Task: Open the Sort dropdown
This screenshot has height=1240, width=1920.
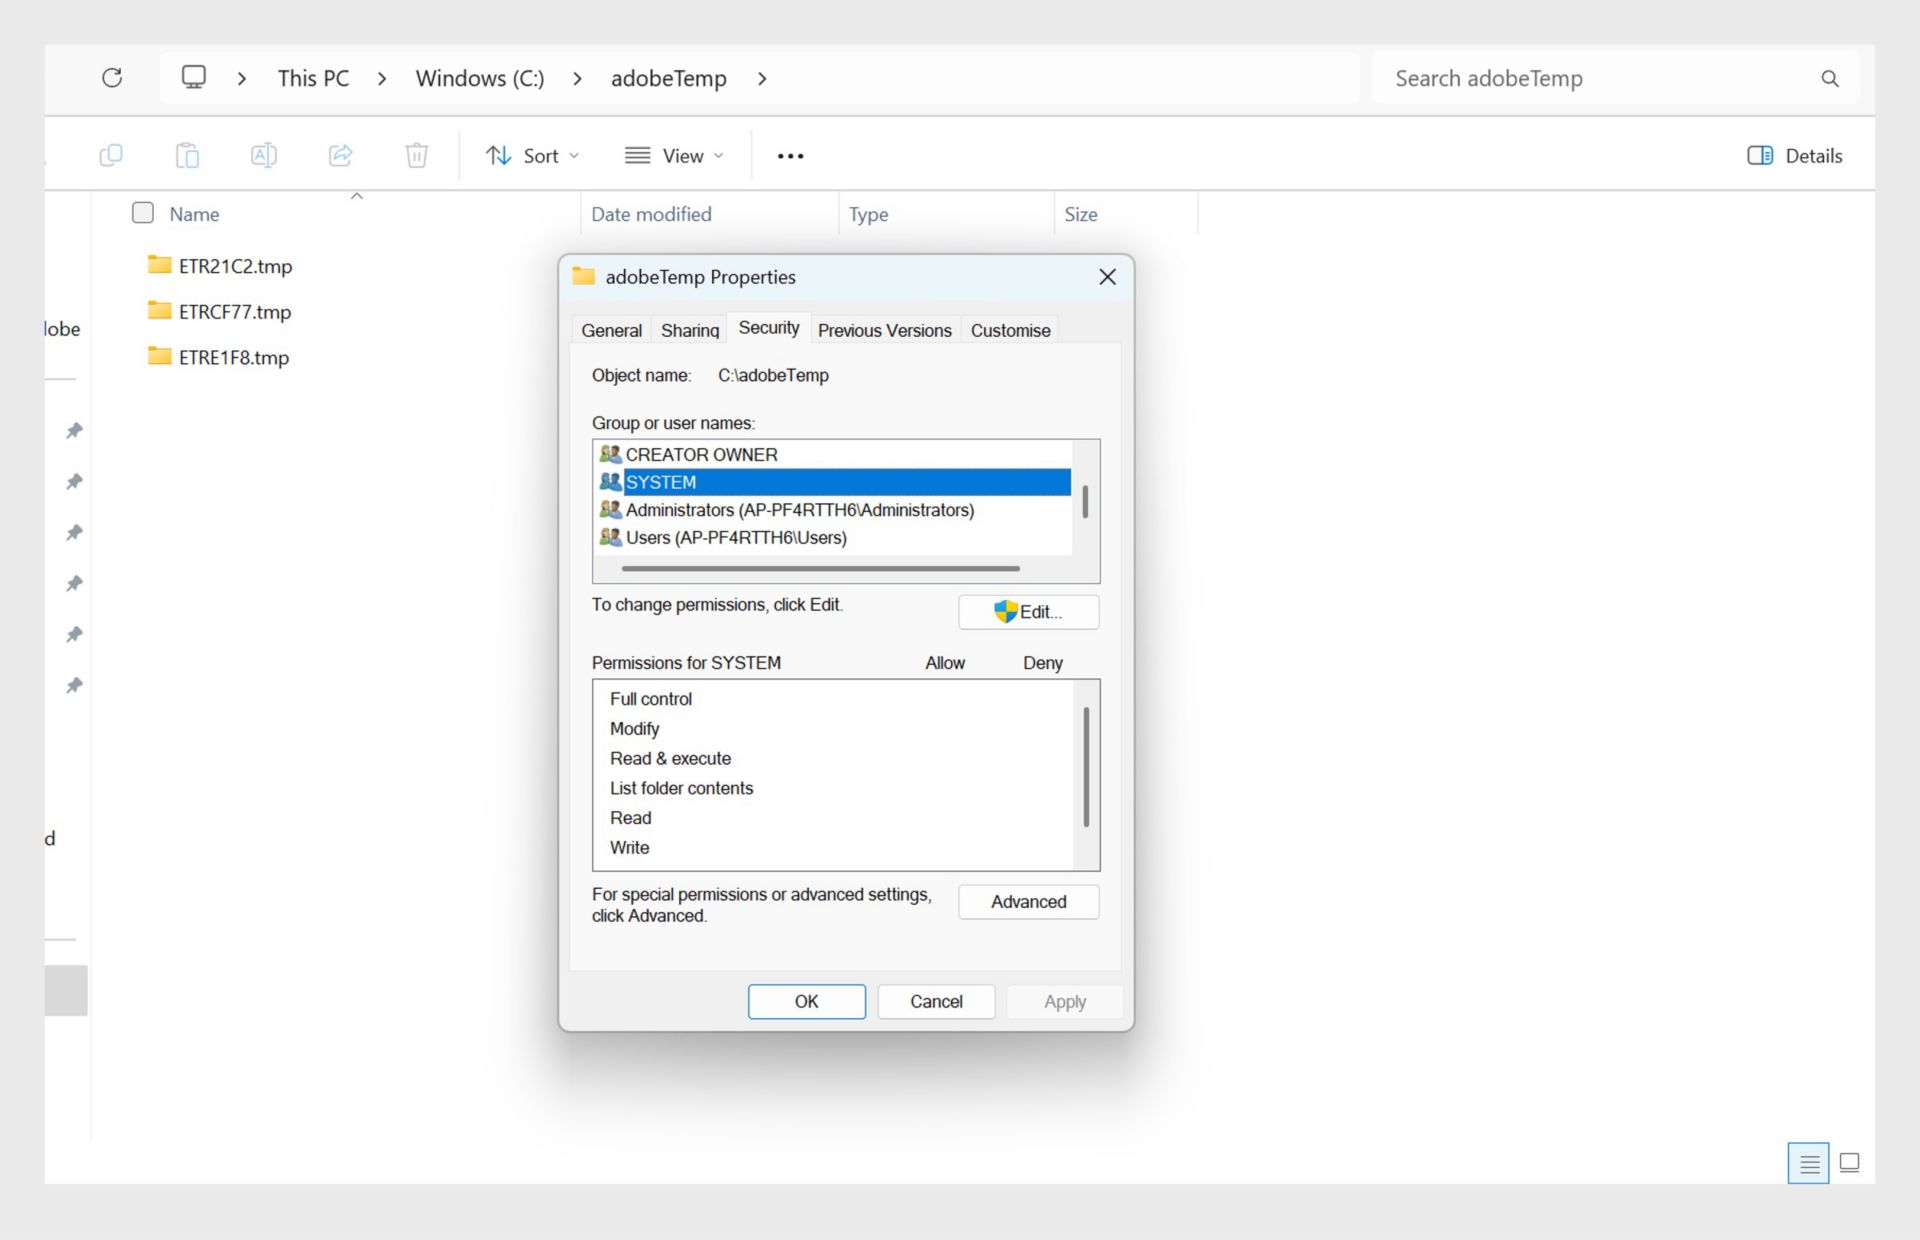Action: pyautogui.click(x=533, y=155)
